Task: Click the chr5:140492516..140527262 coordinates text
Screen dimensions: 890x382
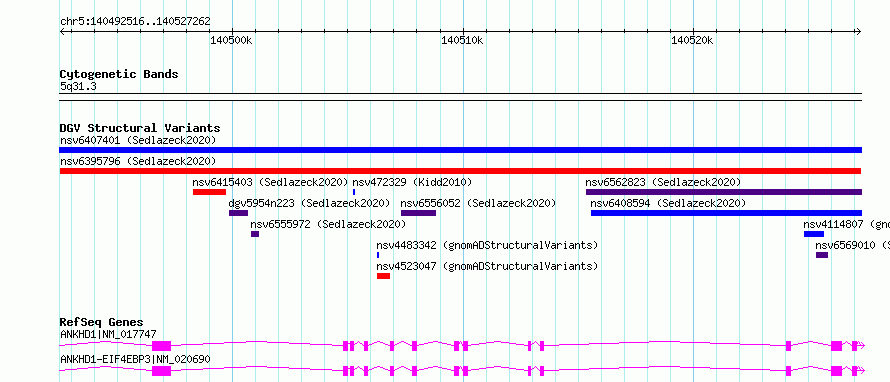Action: click(135, 22)
